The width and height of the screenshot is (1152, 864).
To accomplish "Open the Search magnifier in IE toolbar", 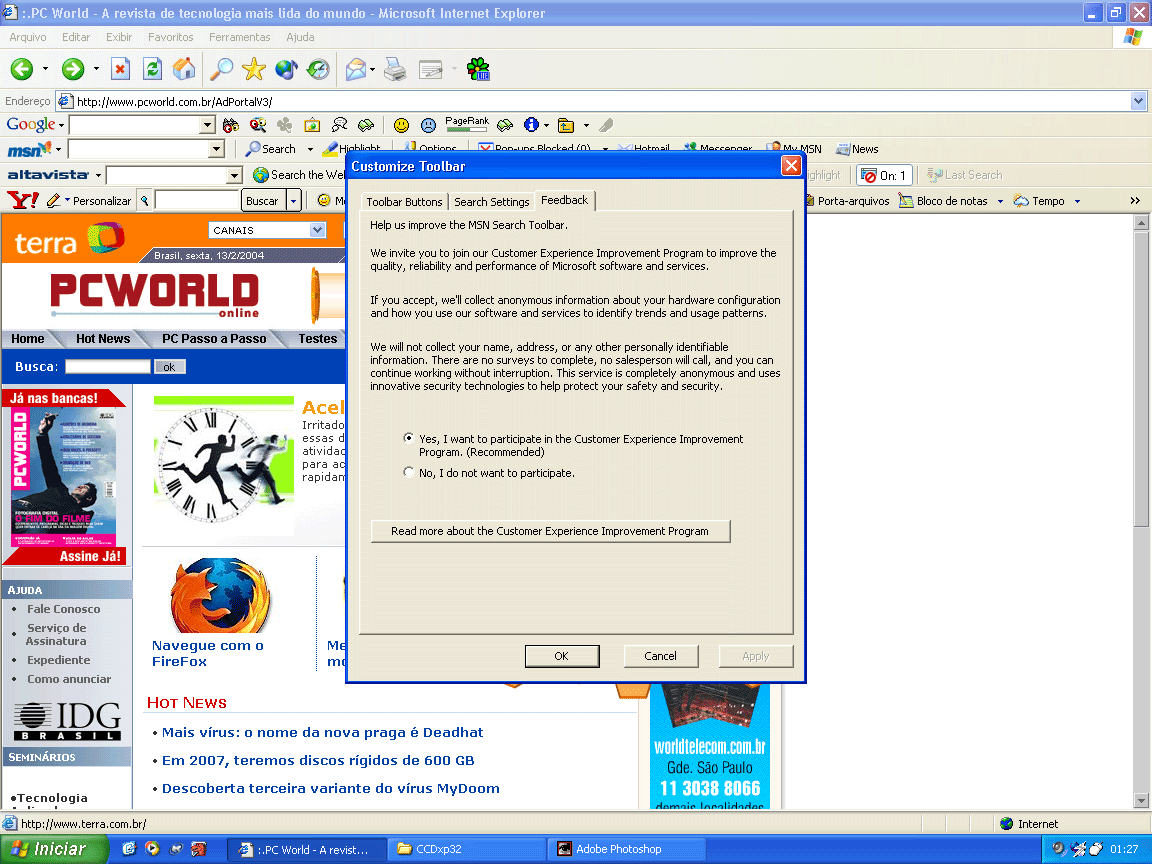I will [x=221, y=69].
